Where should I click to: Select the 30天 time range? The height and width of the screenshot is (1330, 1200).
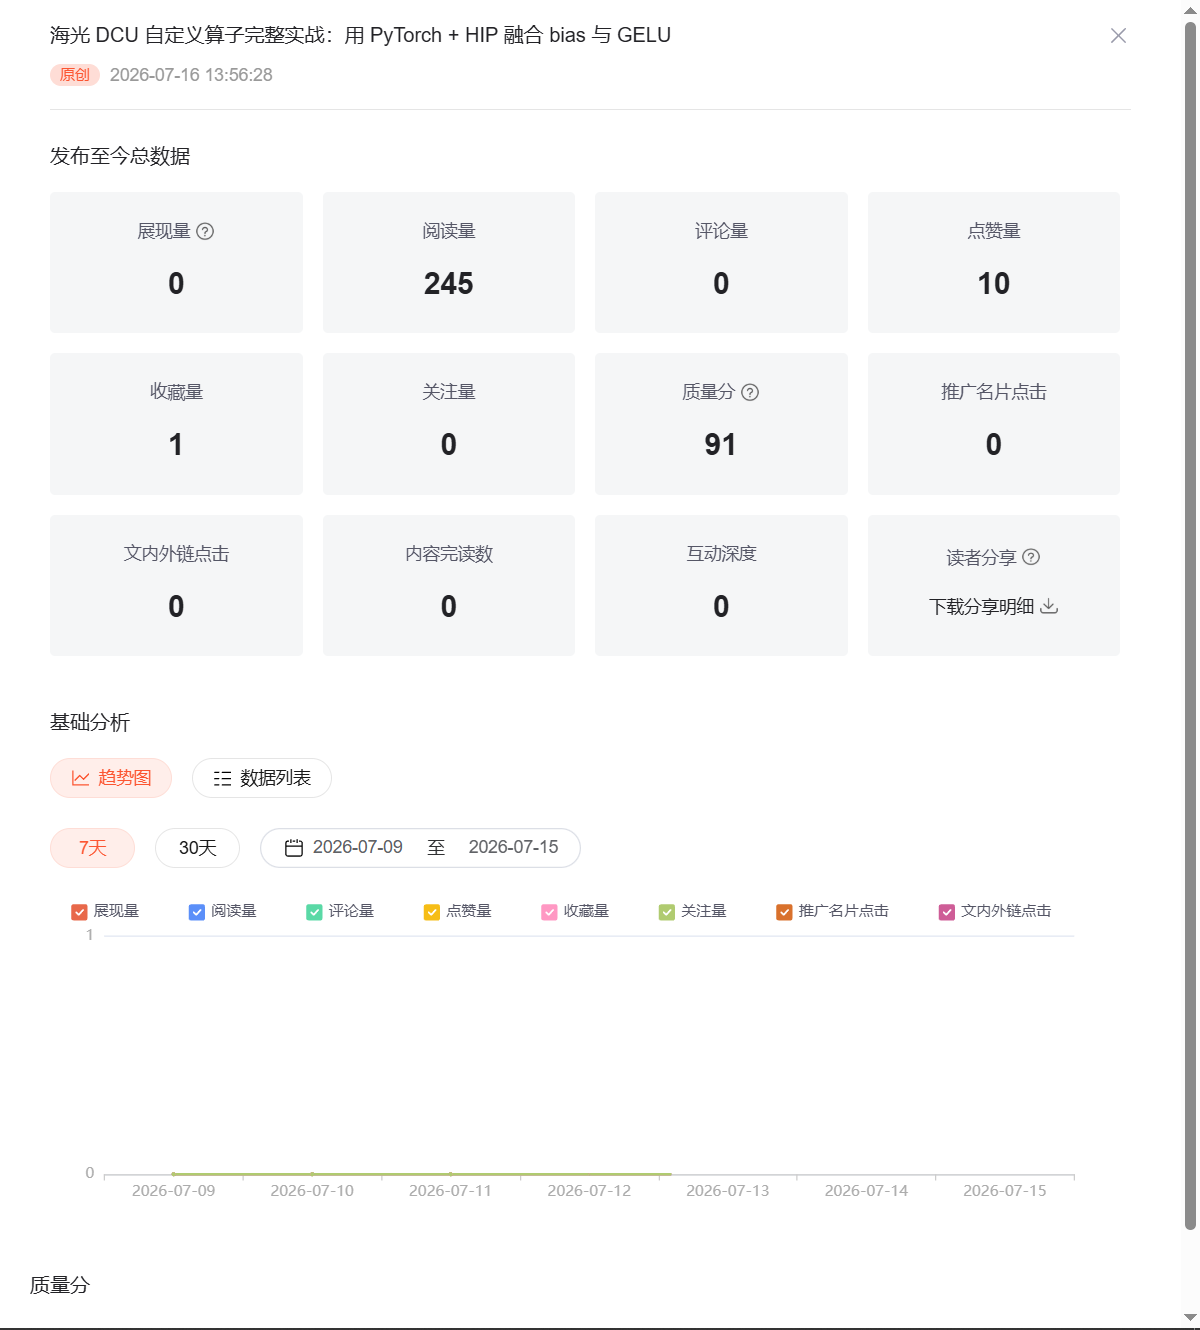[x=197, y=848]
